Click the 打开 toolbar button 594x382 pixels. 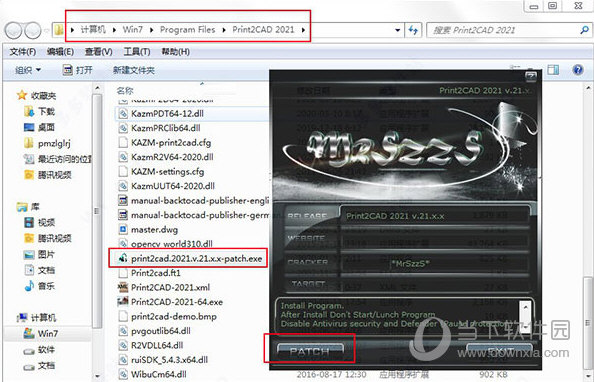(x=78, y=70)
